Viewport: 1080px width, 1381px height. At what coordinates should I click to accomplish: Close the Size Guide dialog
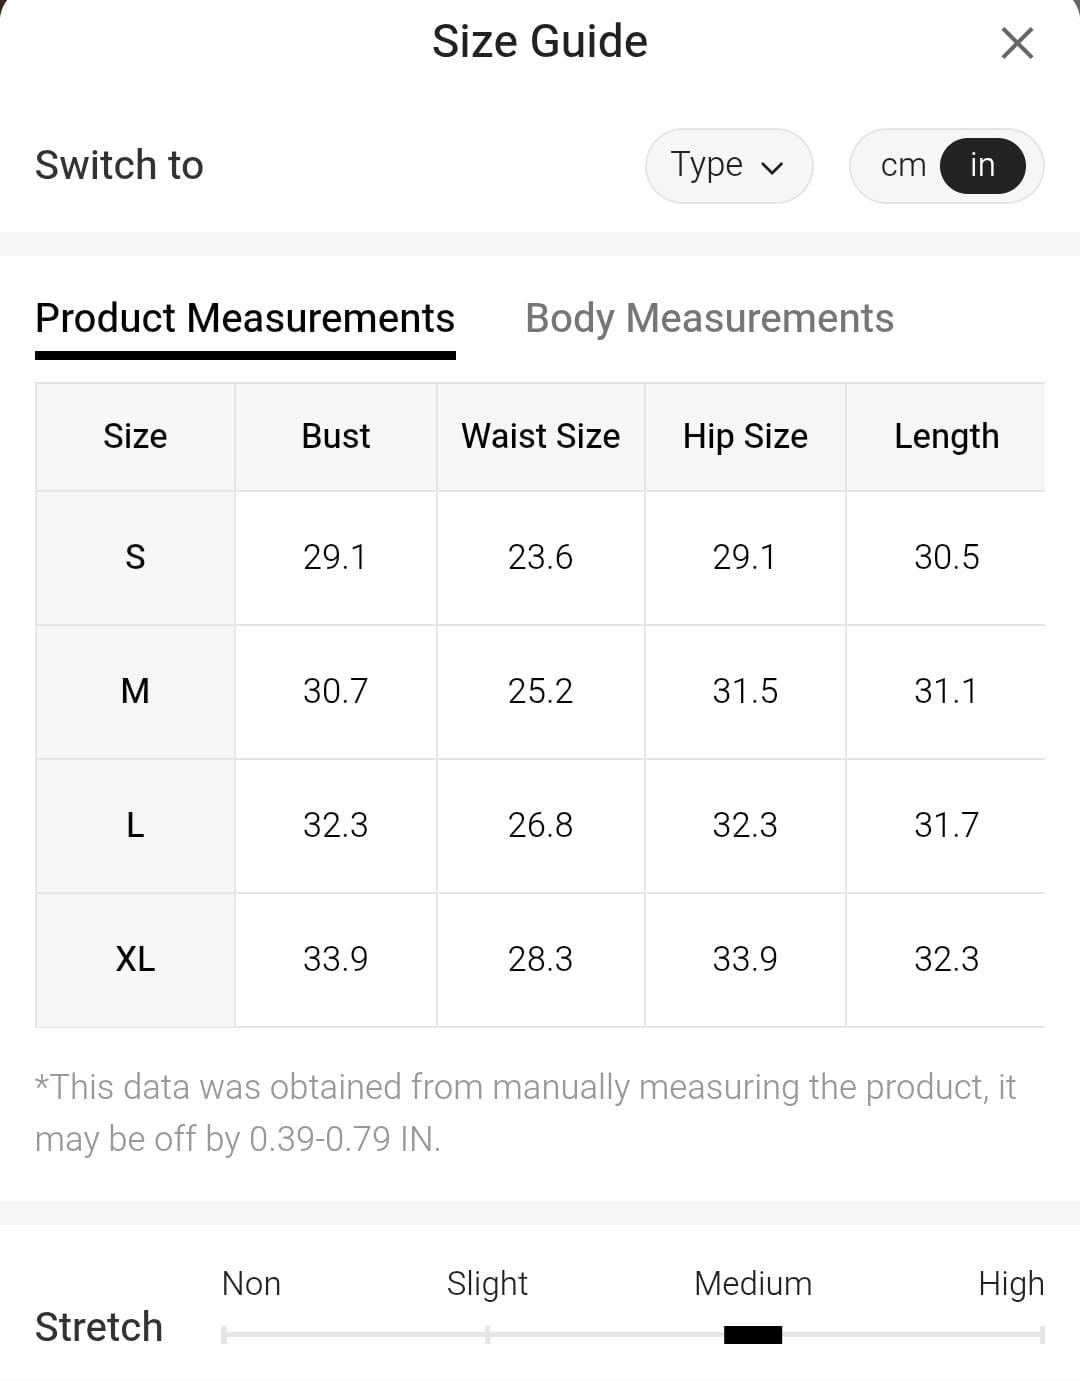tap(1017, 43)
